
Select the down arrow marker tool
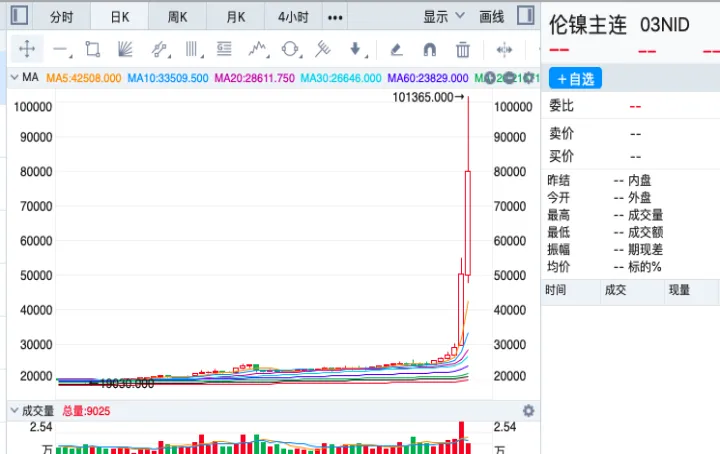coord(355,49)
